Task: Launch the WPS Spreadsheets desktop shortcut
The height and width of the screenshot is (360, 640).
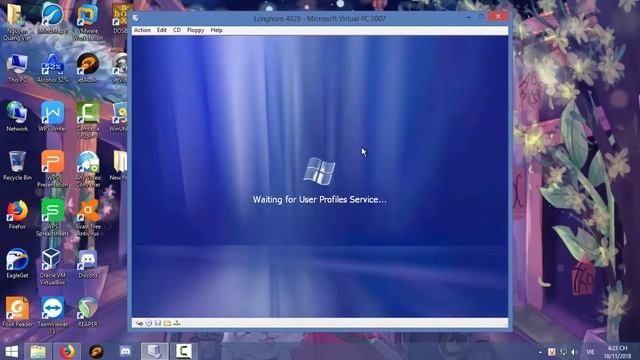Action: point(52,218)
